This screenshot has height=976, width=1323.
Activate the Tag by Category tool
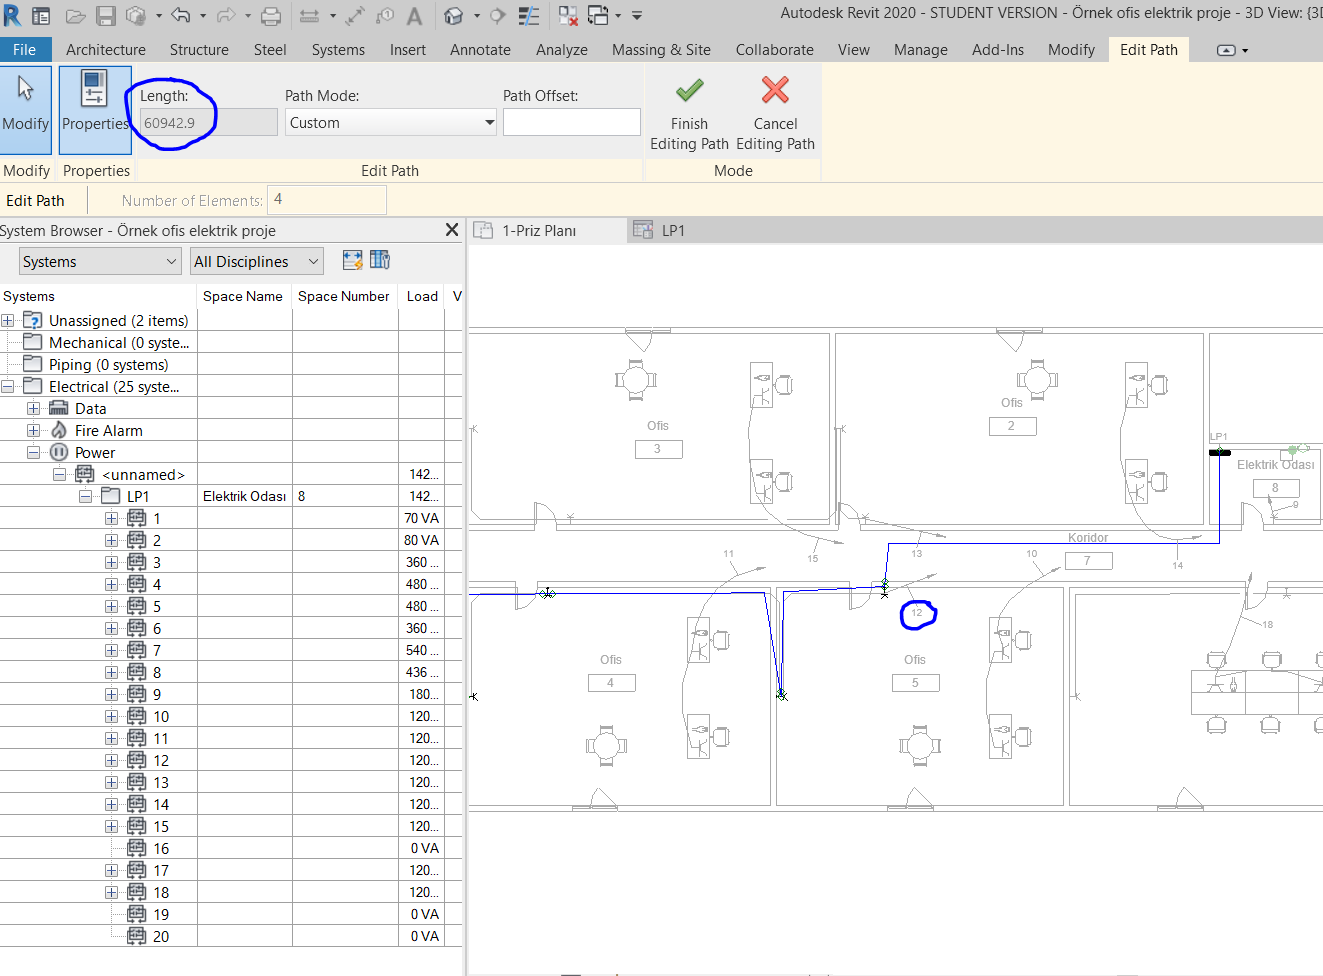coord(385,16)
